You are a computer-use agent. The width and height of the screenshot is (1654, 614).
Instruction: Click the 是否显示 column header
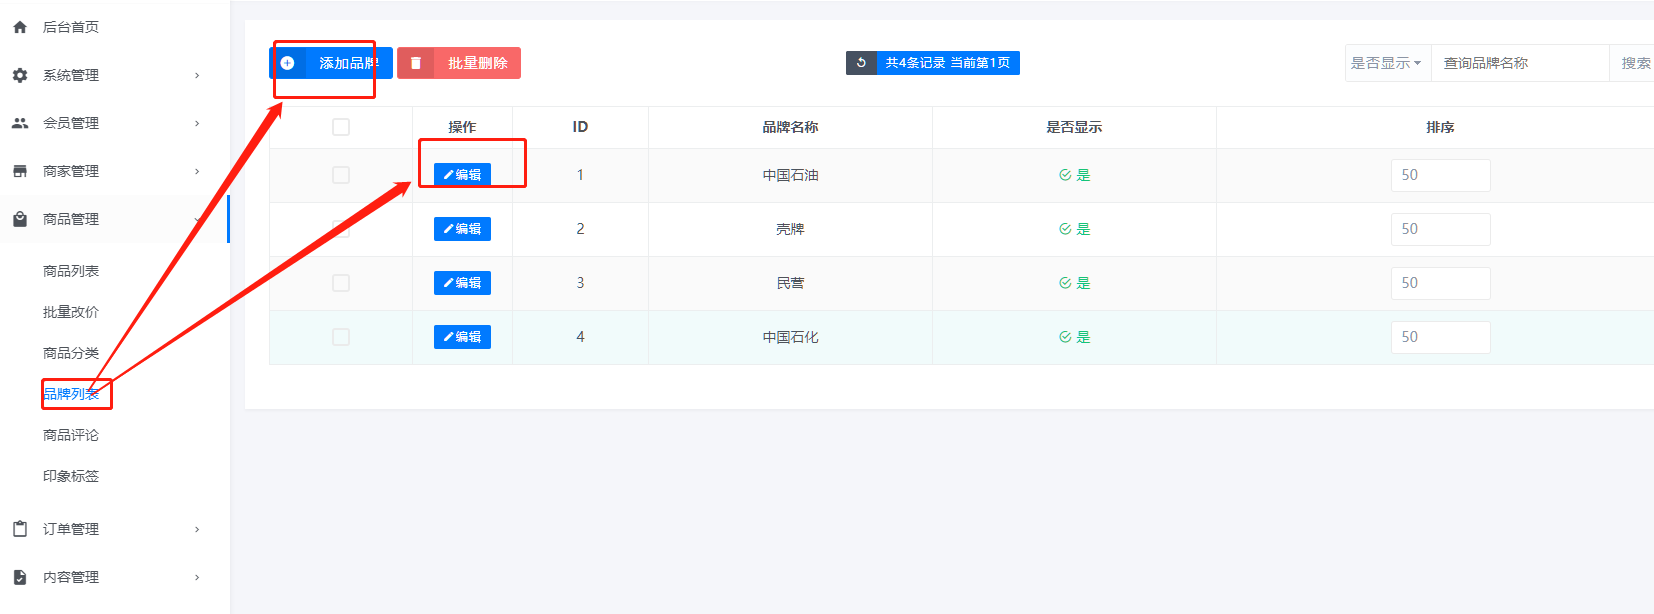click(1074, 127)
